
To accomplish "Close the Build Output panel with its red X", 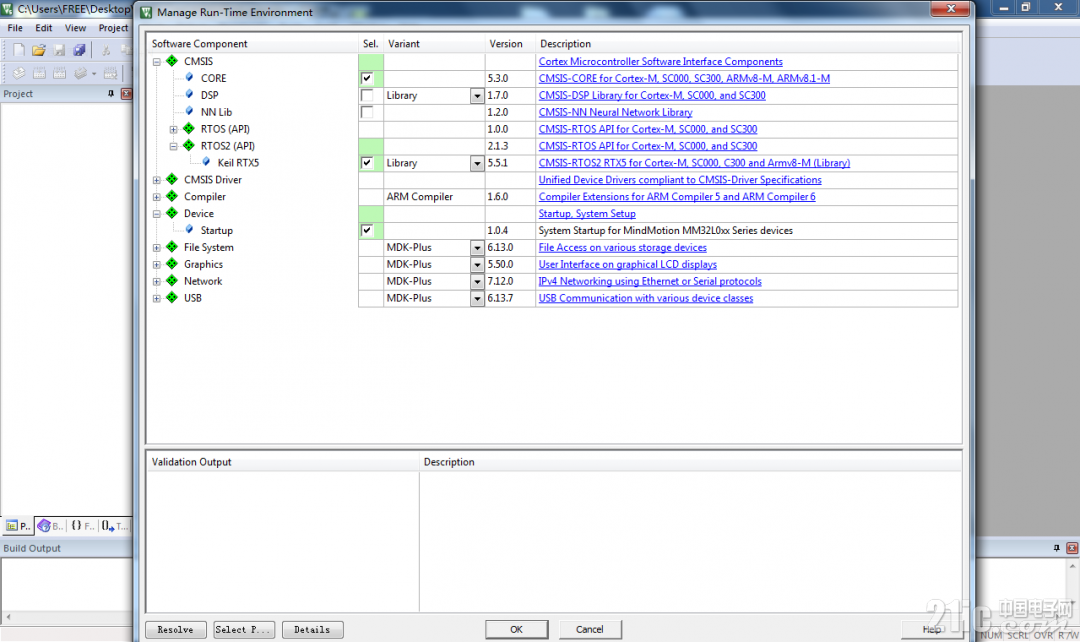I will pos(1072,548).
